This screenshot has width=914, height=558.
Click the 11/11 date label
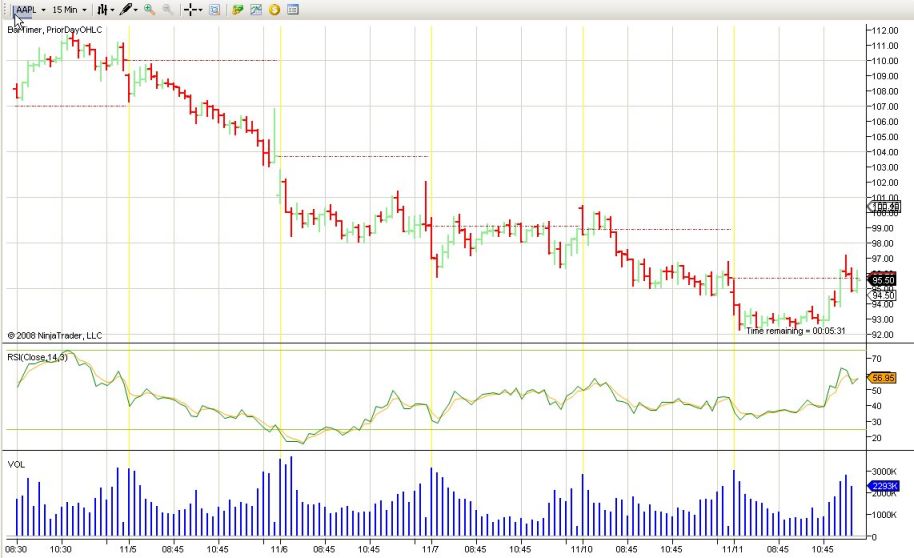(733, 549)
